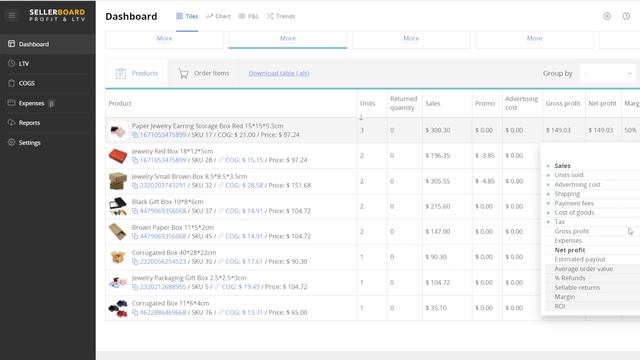Screen dimensions: 640x360
Task: Switch to the Chart view tab
Action: tap(218, 16)
